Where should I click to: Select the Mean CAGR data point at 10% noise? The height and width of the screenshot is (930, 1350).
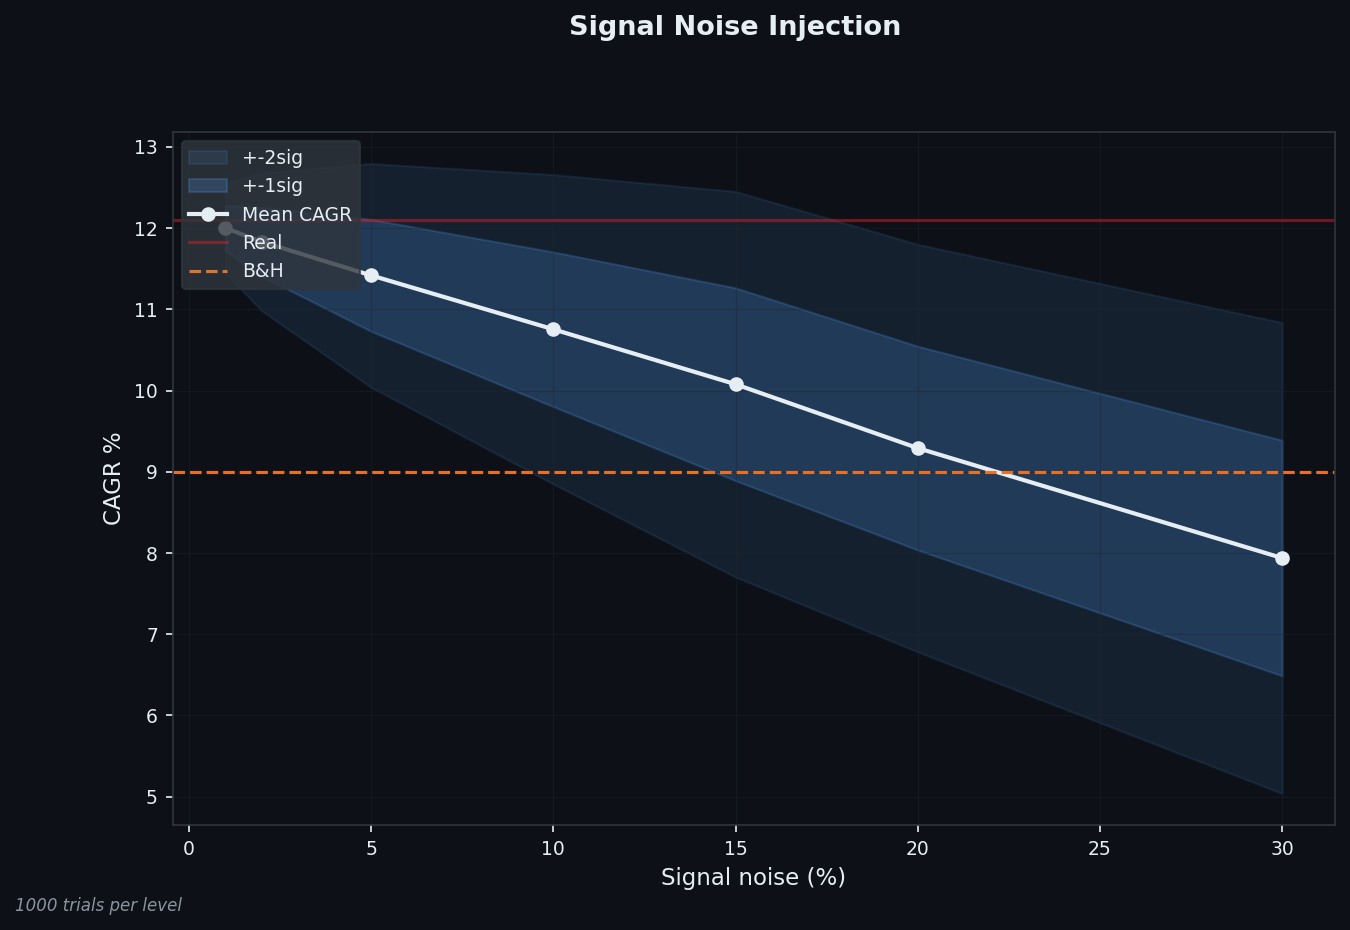tap(553, 329)
